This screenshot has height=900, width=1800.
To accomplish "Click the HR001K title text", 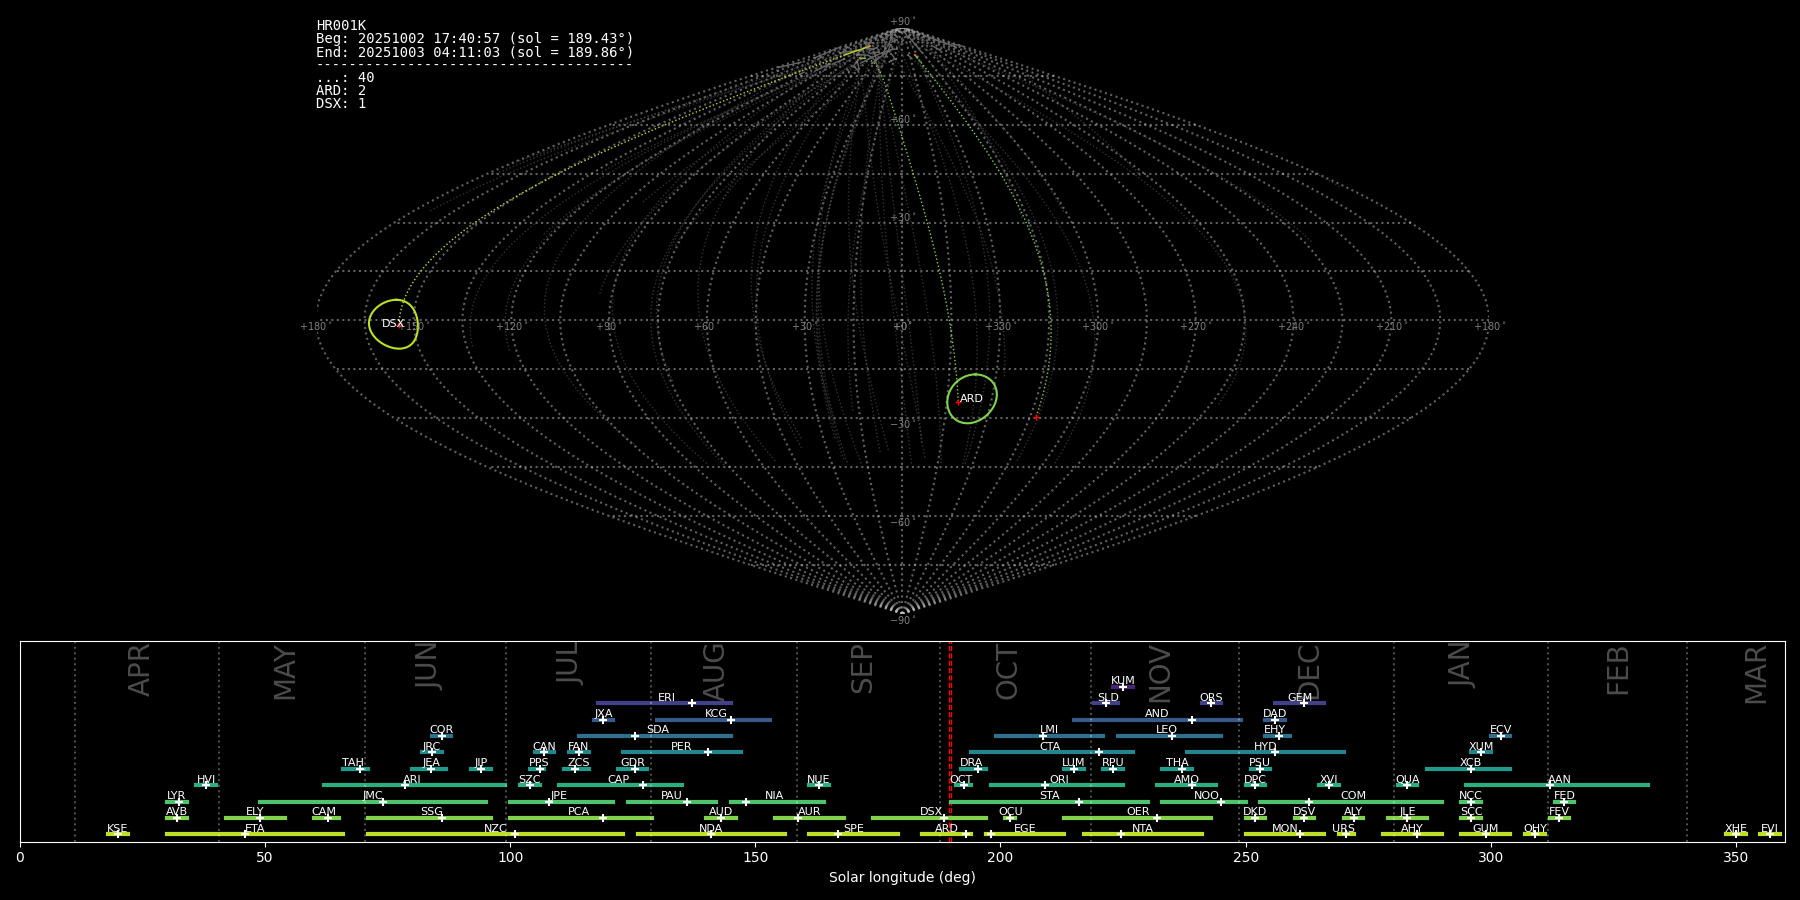I will pos(341,26).
